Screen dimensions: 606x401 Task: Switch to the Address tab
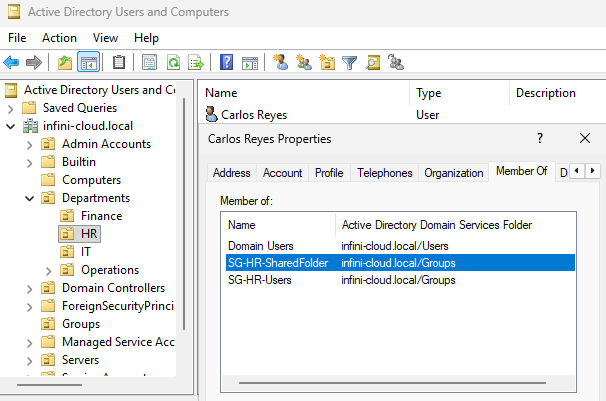click(x=232, y=173)
